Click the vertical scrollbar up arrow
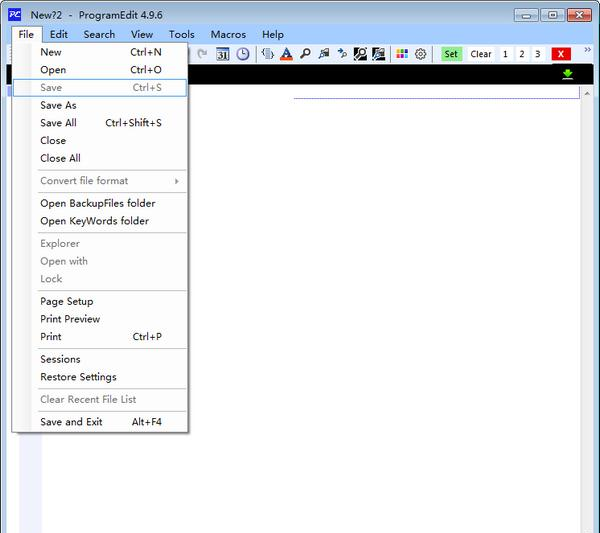The width and height of the screenshot is (600, 533). point(587,93)
